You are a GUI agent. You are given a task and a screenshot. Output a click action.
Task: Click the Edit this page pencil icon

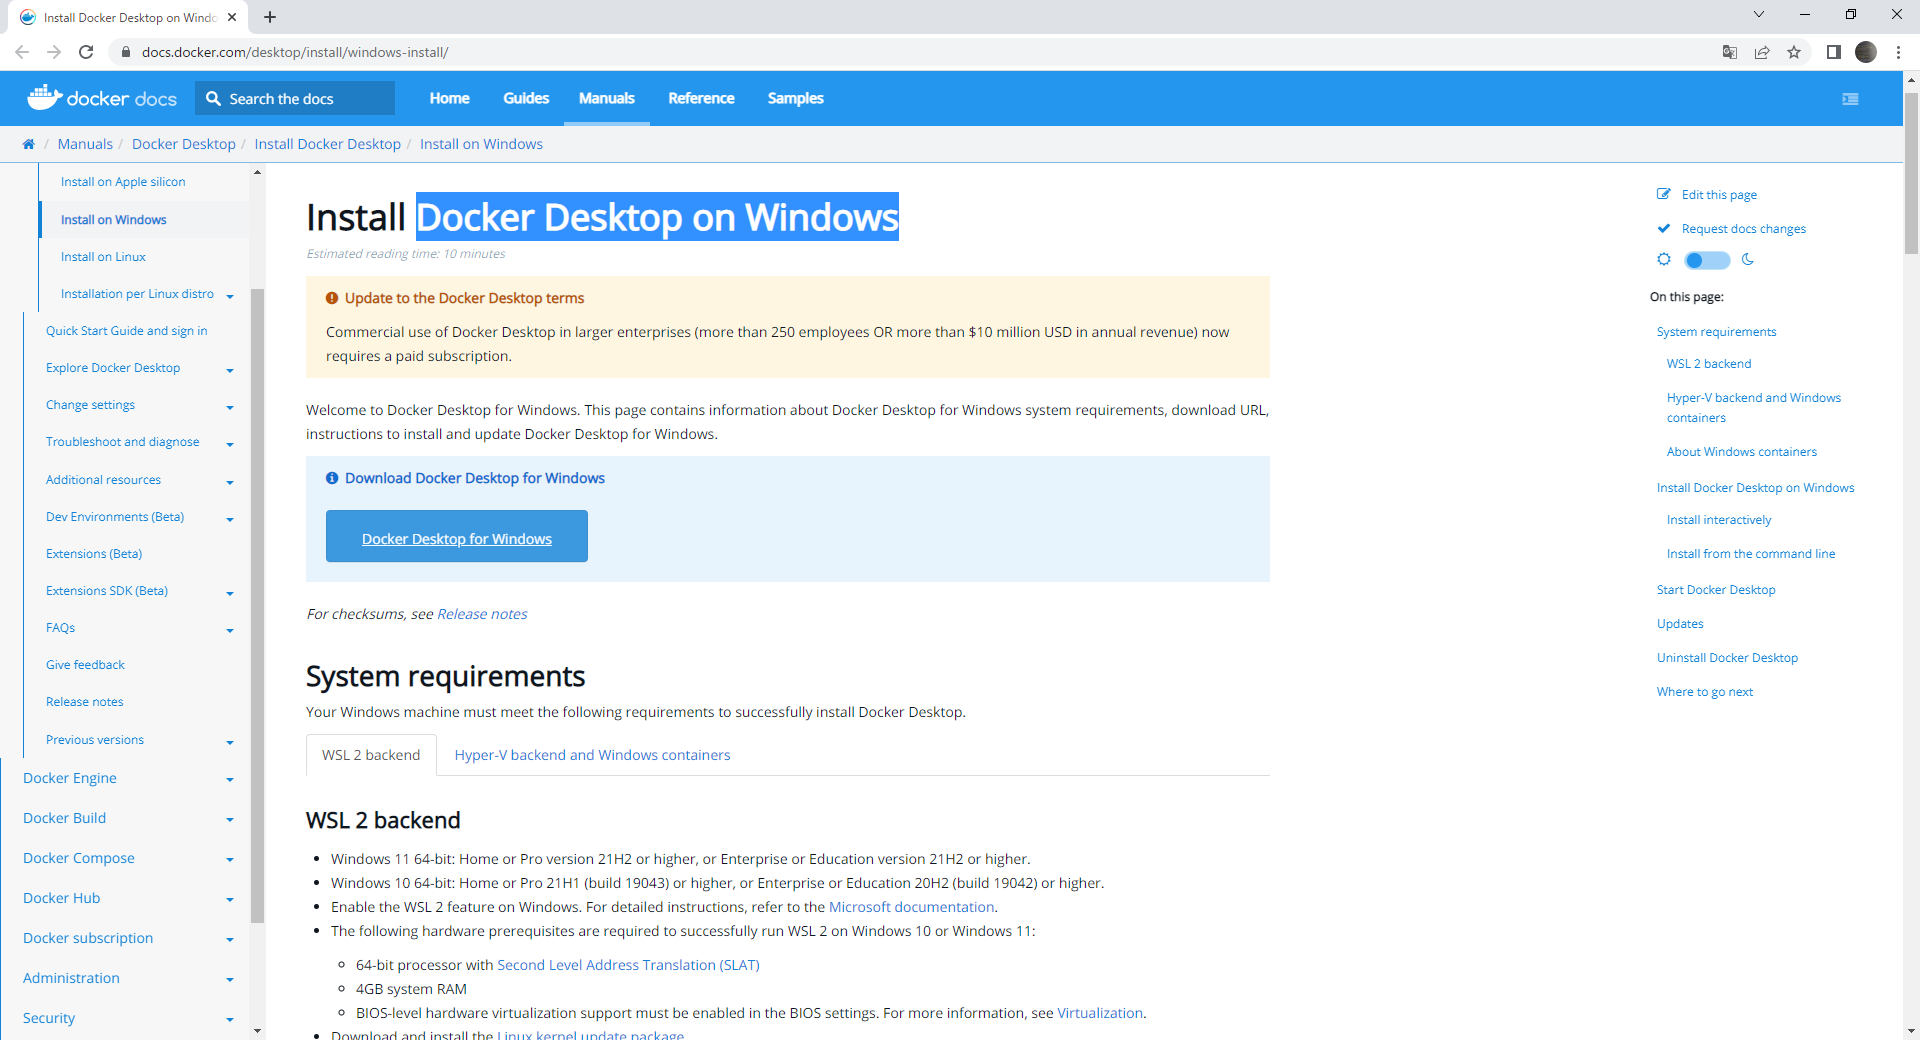point(1664,194)
